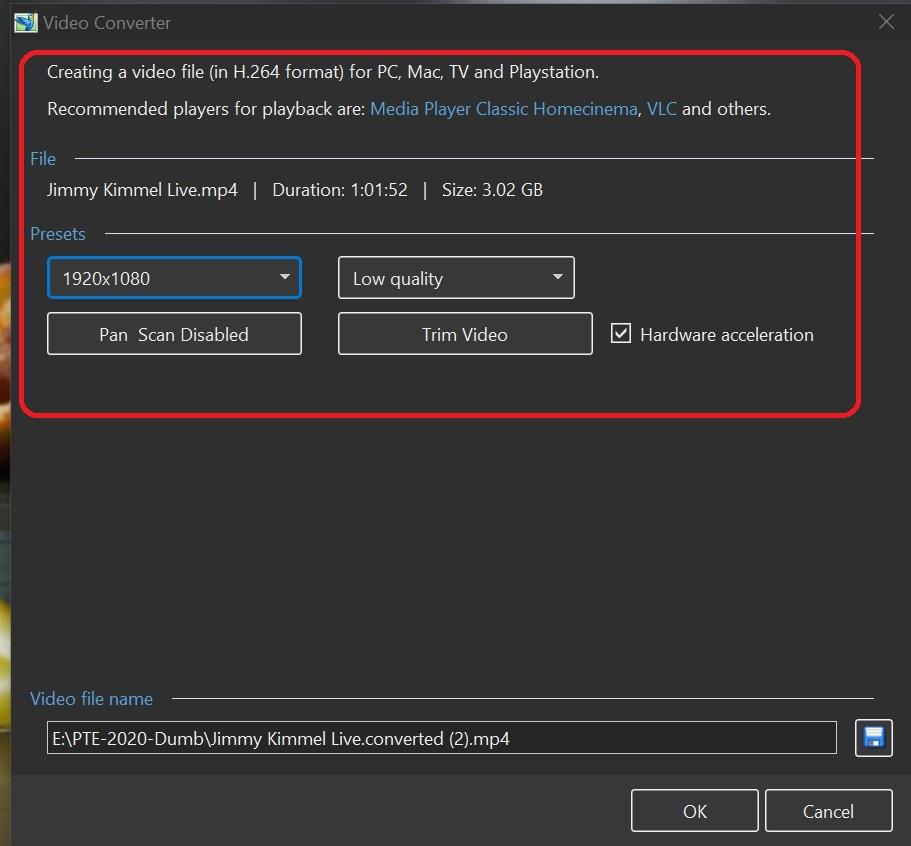Click the Video file name section heading
911x846 pixels.
[91, 699]
